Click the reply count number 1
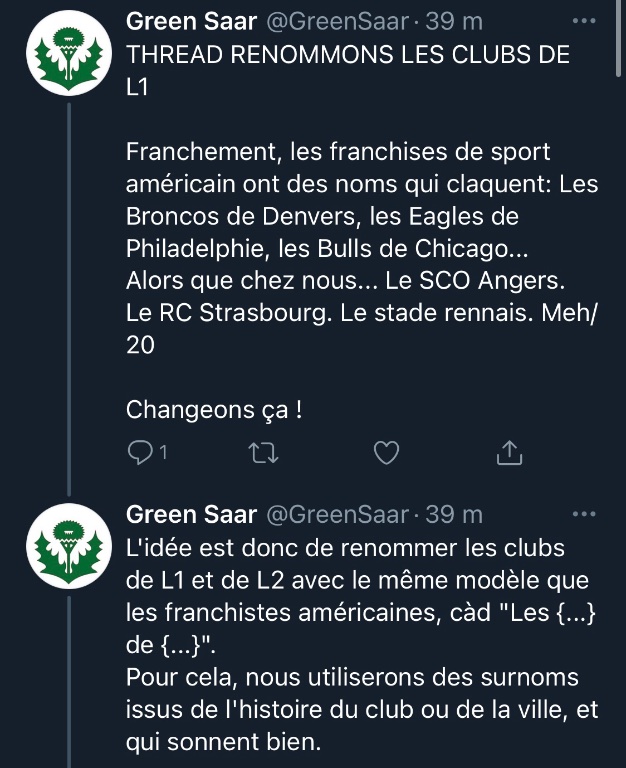Screen dimensions: 626x768 [x=164, y=452]
